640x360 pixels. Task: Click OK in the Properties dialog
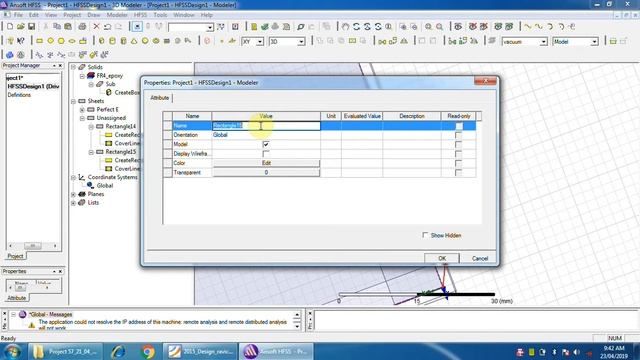point(442,258)
